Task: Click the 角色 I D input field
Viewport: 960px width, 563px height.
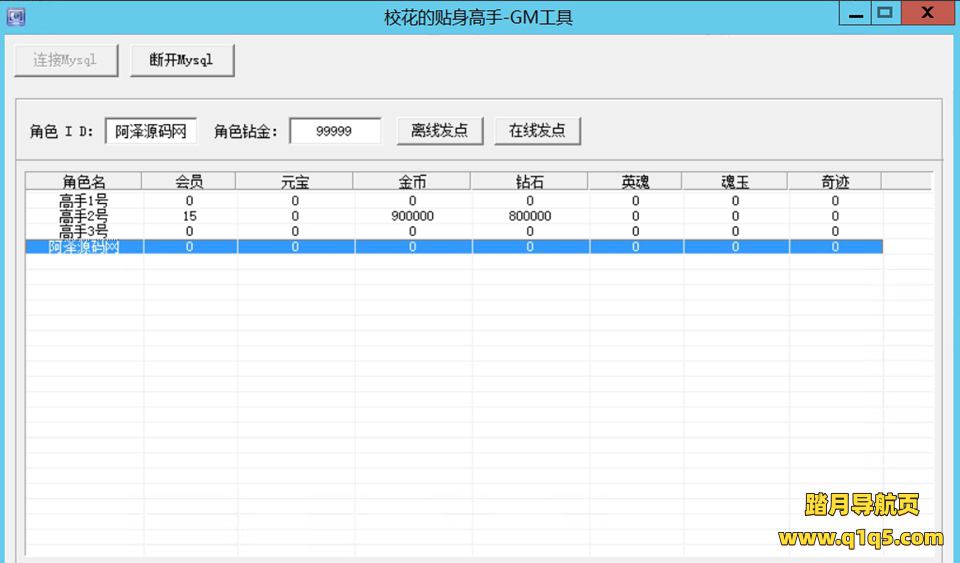Action: click(151, 131)
